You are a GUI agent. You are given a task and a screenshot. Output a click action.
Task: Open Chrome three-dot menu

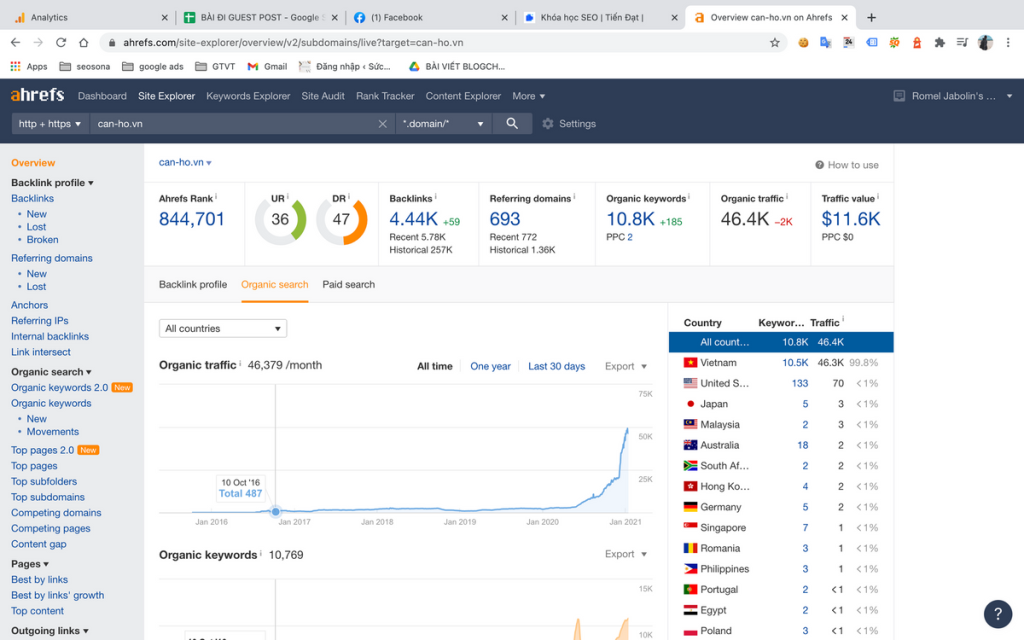1008,42
